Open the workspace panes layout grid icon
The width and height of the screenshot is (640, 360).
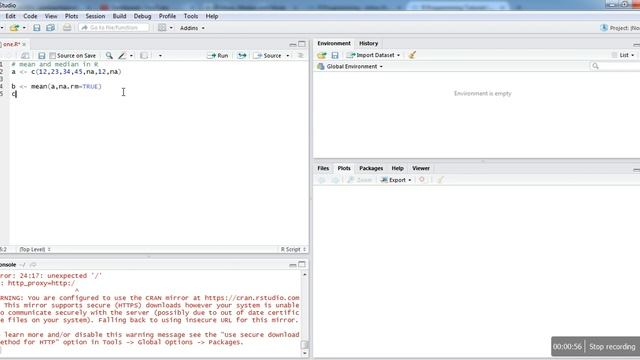pyautogui.click(x=162, y=28)
